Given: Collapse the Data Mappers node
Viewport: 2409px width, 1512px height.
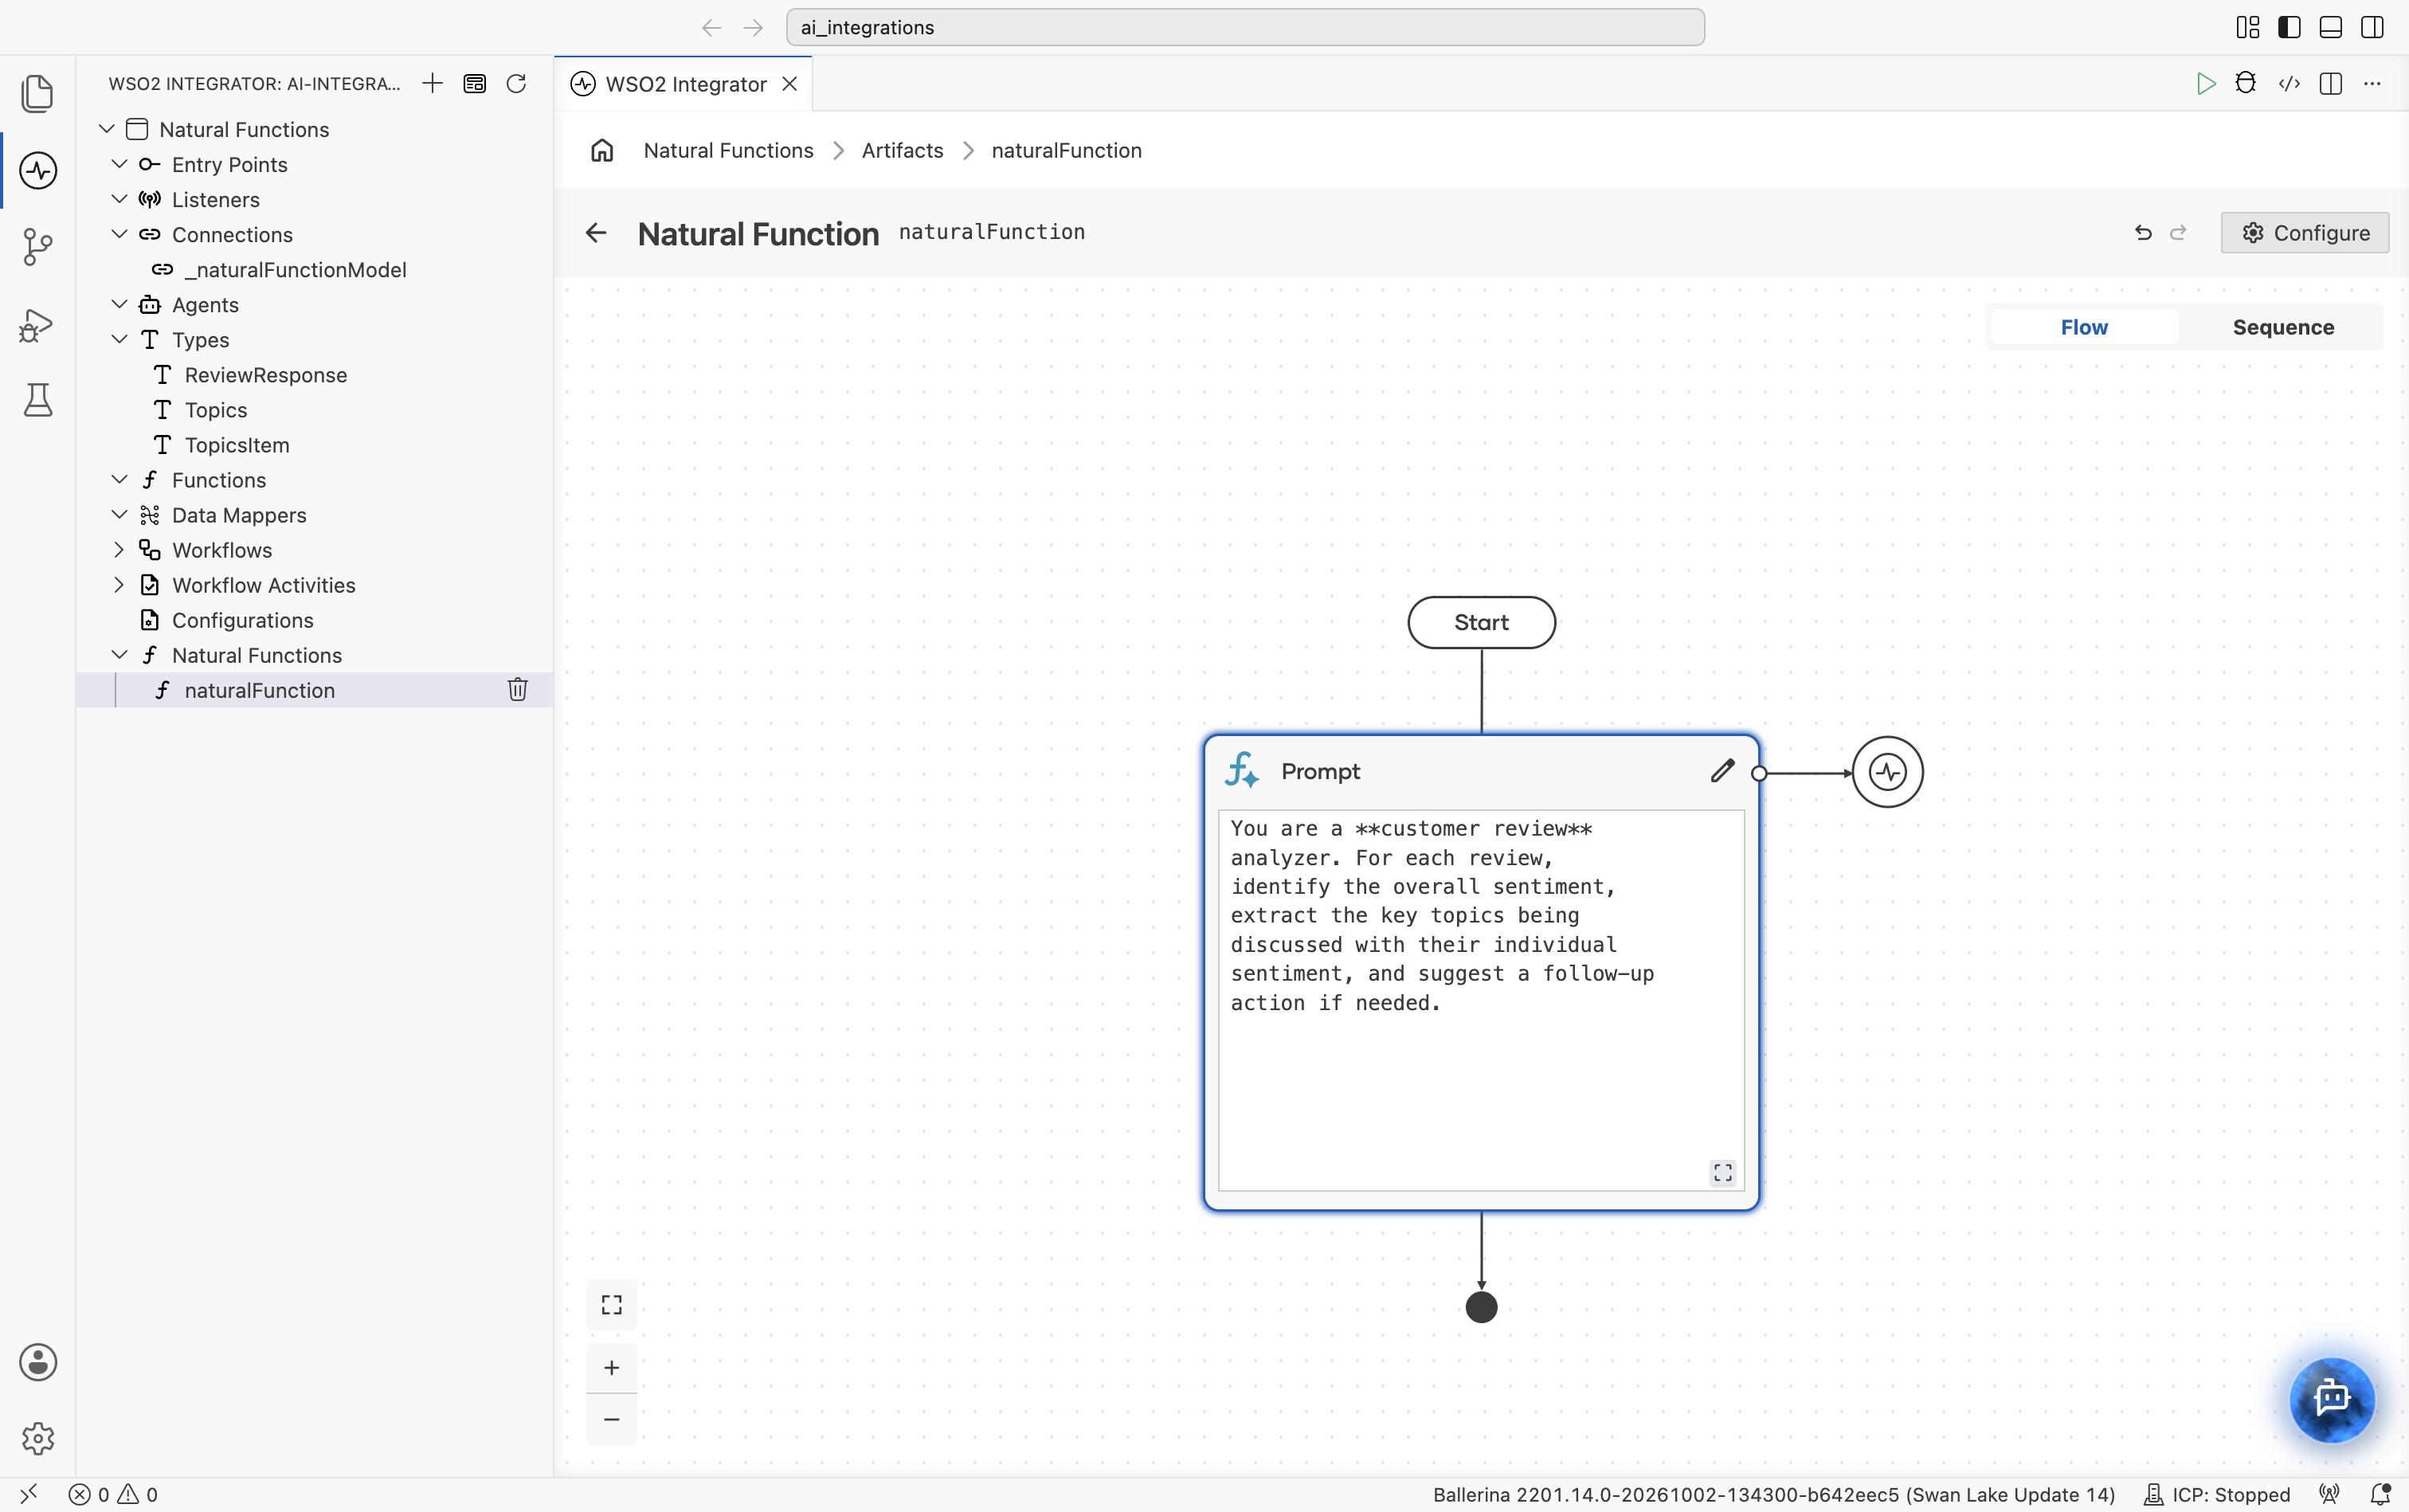Looking at the screenshot, I should (x=119, y=514).
